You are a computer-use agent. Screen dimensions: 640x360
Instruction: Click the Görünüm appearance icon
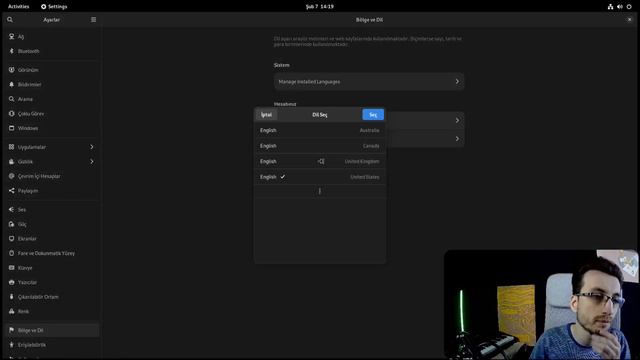11,70
